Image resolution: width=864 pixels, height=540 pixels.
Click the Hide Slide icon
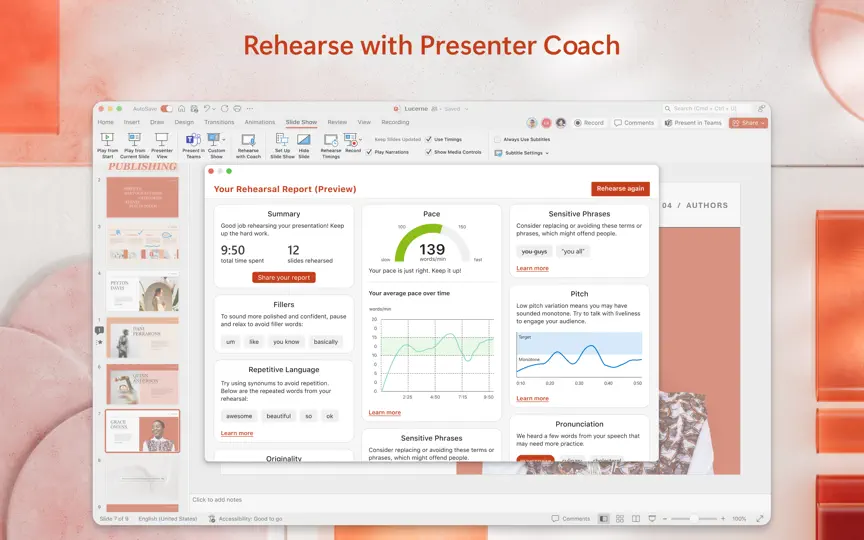304,140
